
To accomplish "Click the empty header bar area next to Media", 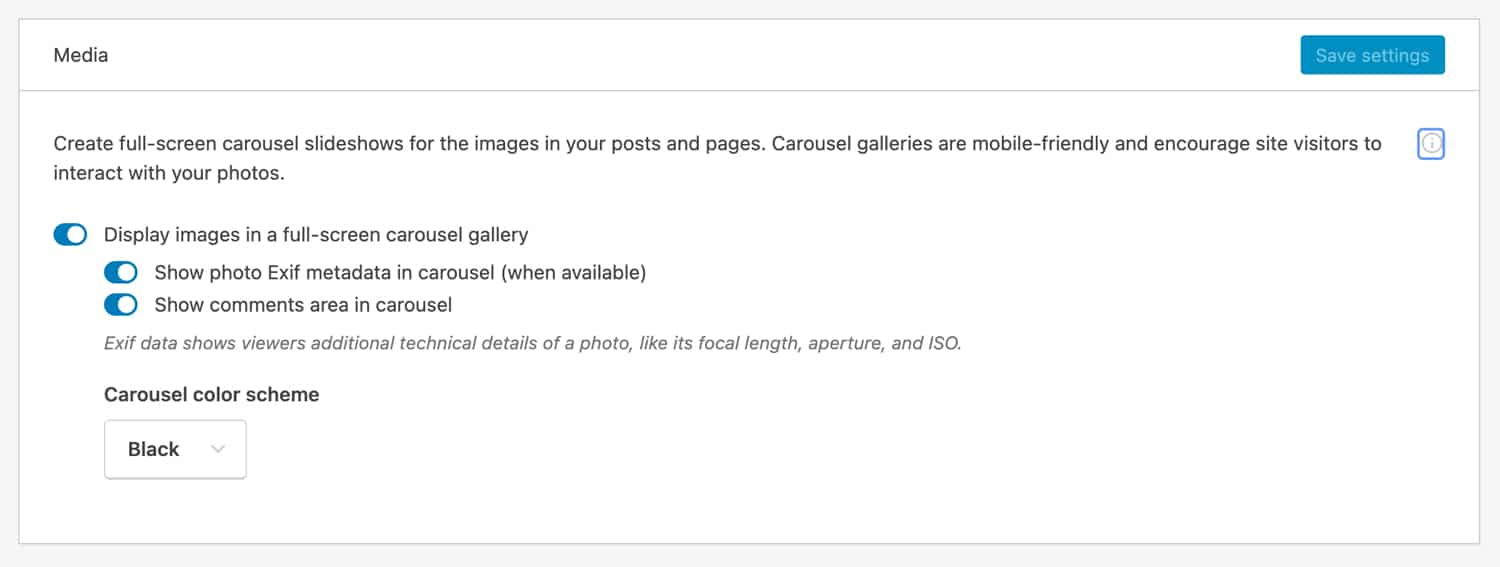I will tap(700, 55).
